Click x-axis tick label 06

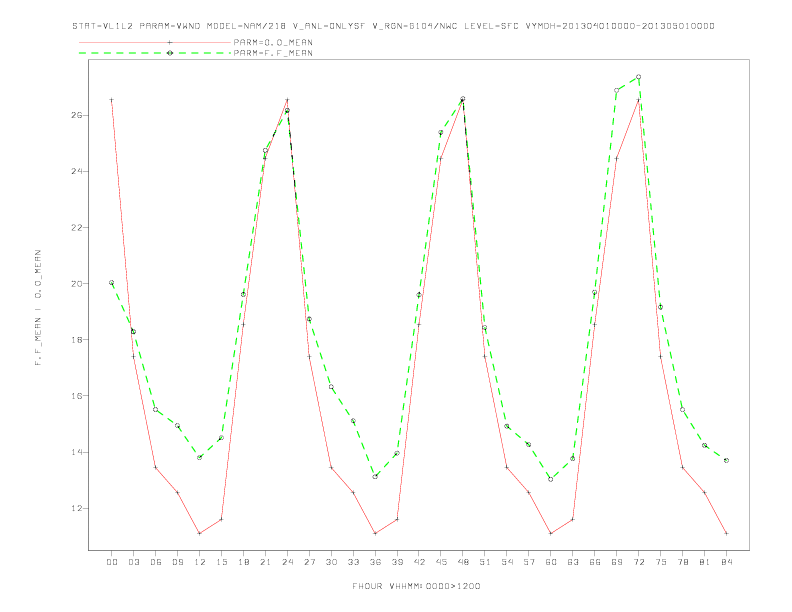coord(156,562)
